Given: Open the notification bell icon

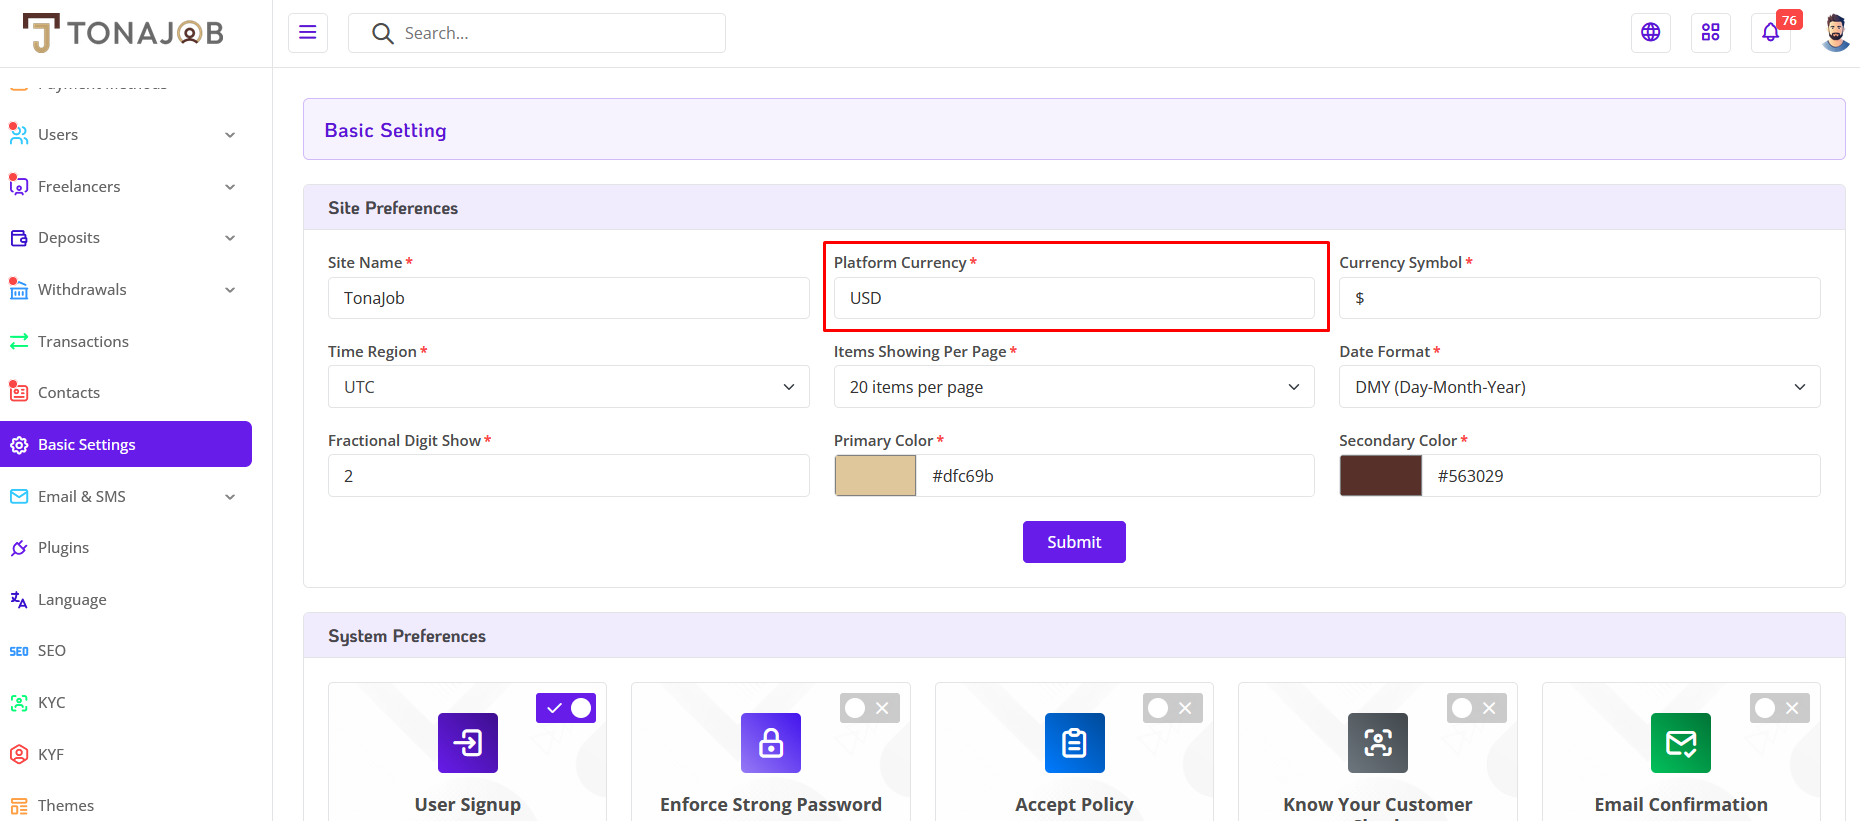Looking at the screenshot, I should [1771, 33].
